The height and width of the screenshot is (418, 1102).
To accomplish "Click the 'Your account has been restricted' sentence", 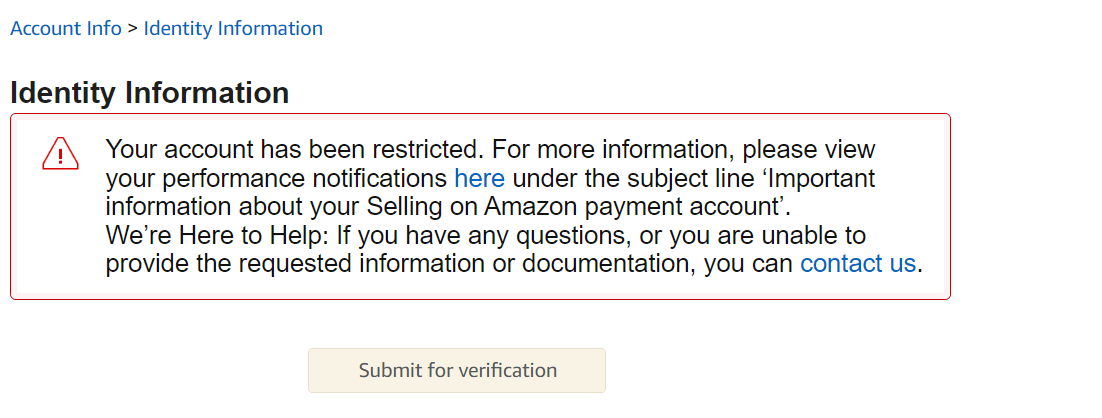I will tap(294, 150).
